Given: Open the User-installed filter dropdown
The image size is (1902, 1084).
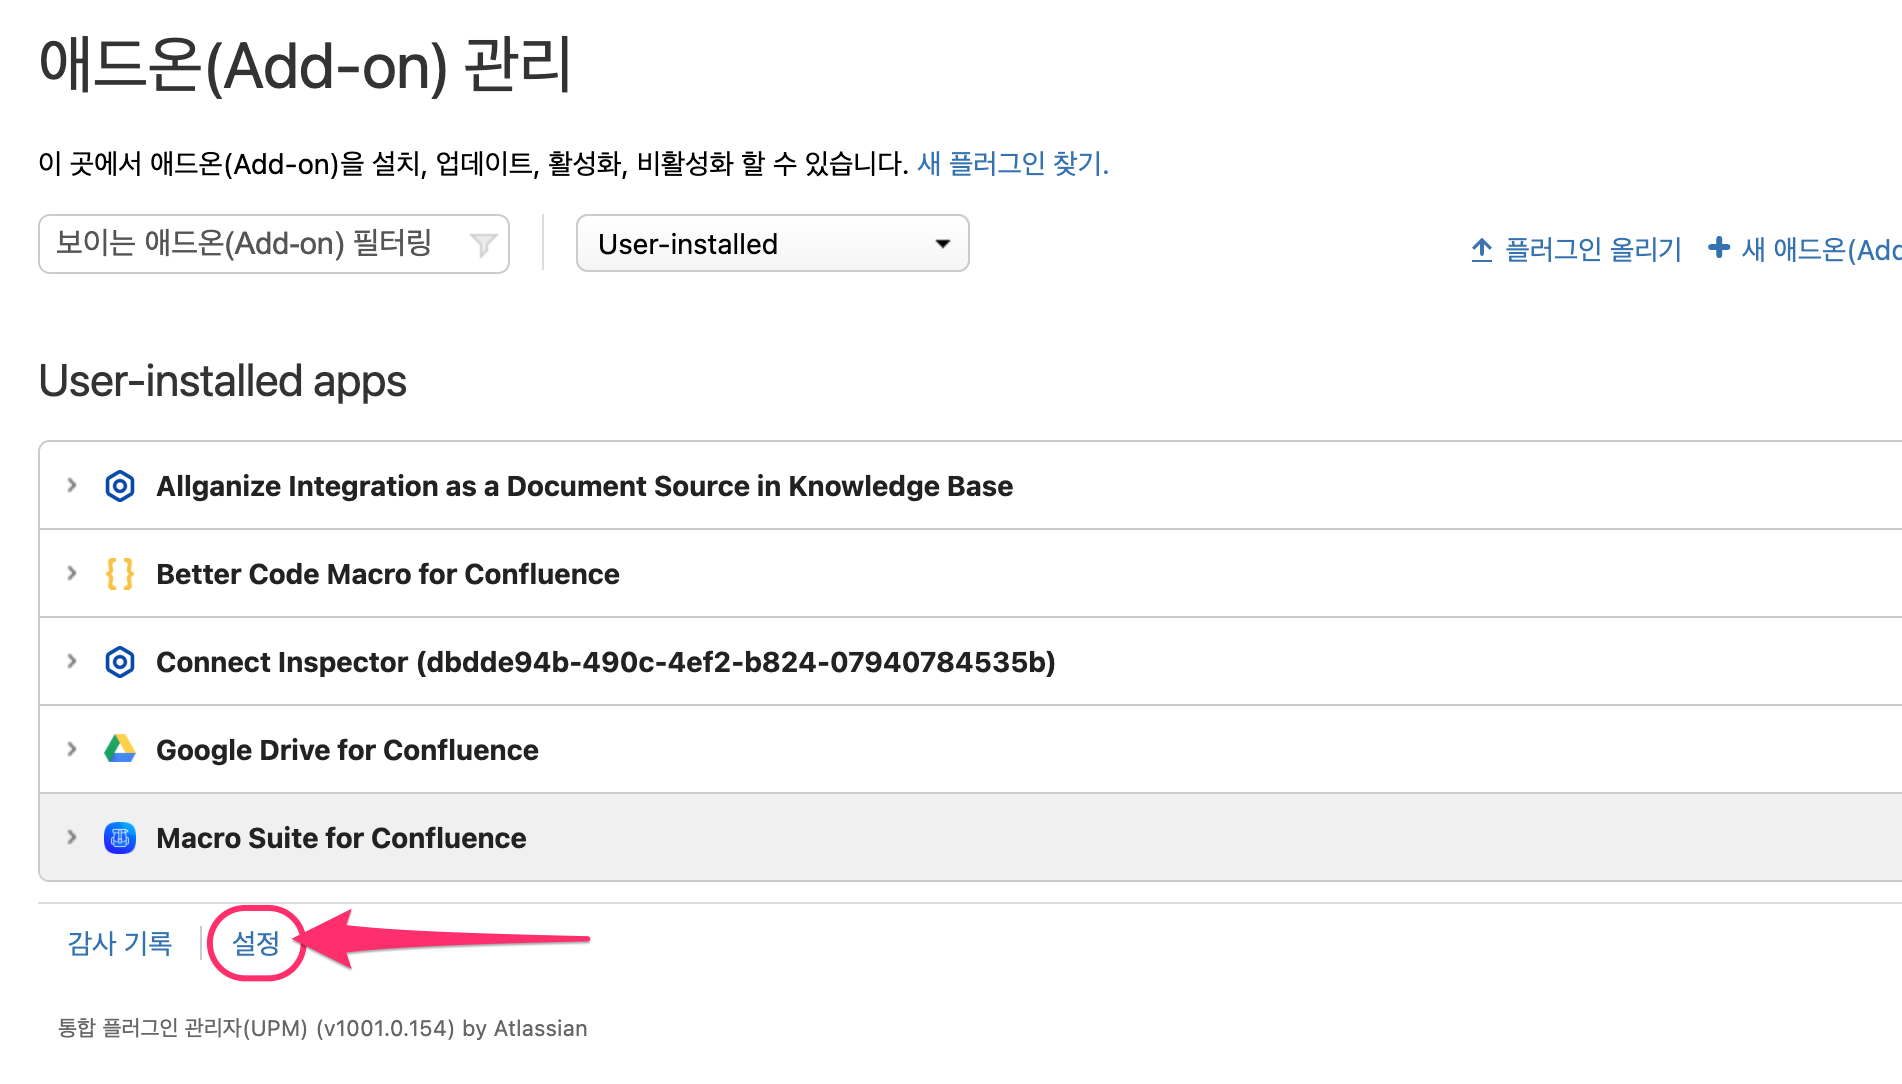Looking at the screenshot, I should pyautogui.click(x=773, y=243).
